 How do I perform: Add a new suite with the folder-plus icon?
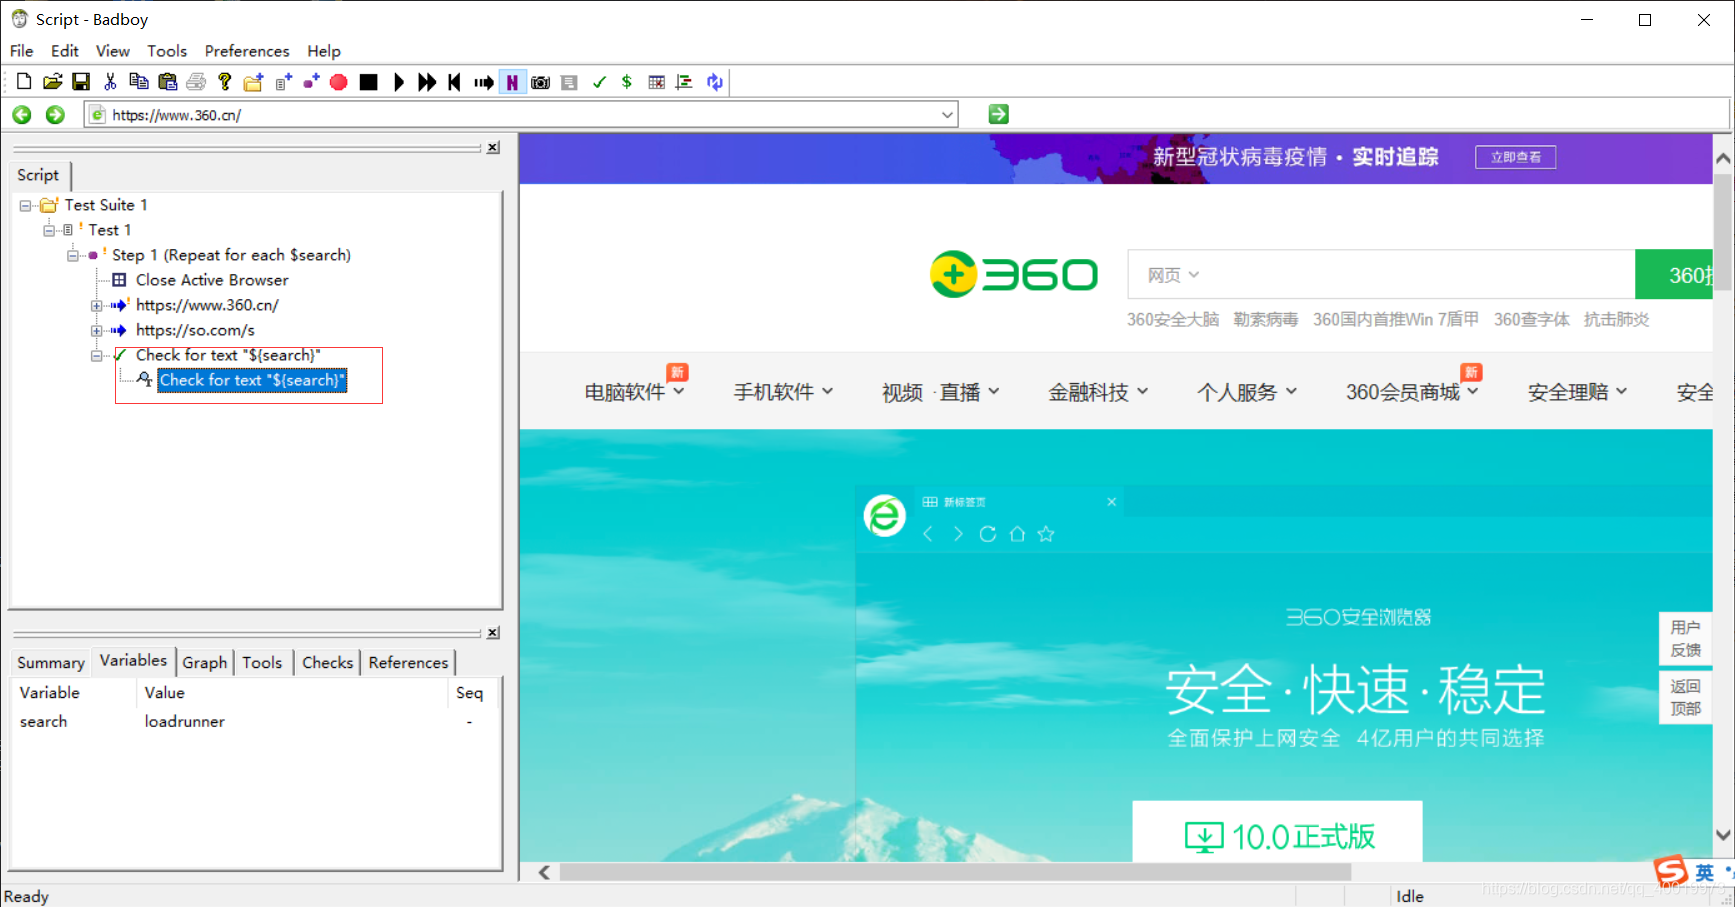[254, 82]
